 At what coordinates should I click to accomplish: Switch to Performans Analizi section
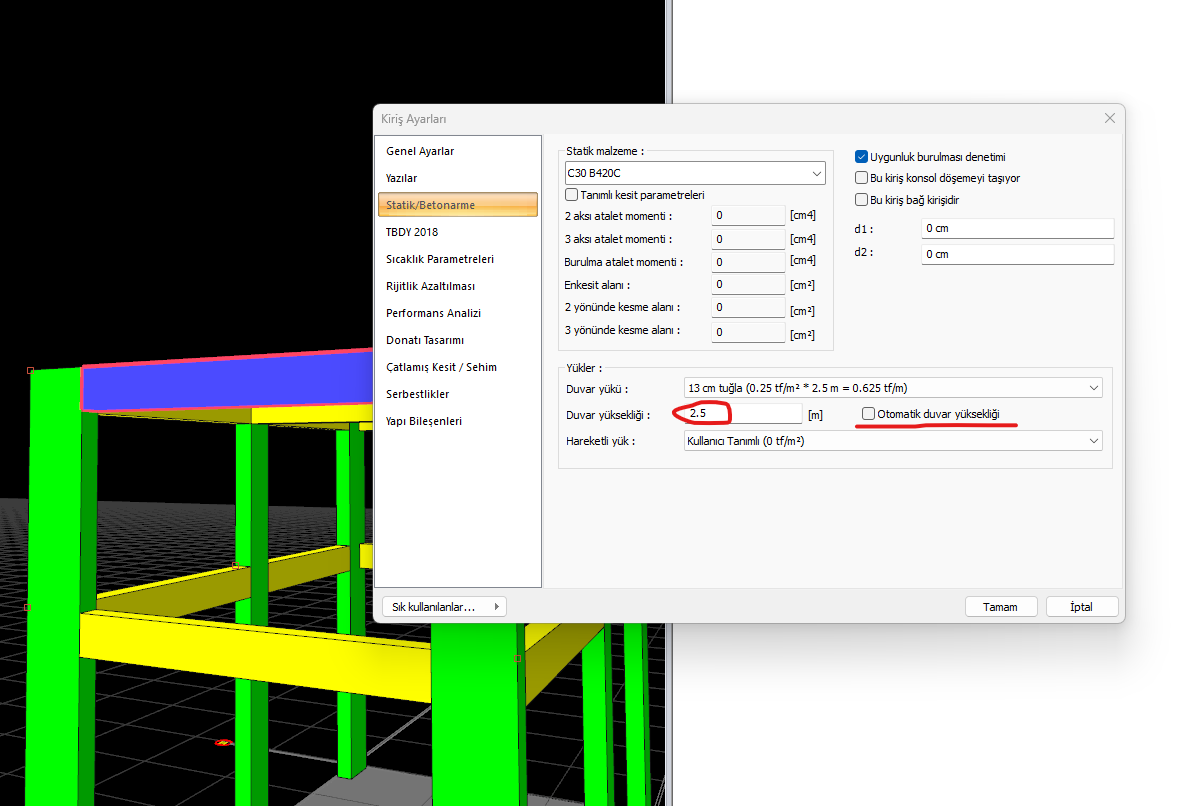(x=433, y=313)
